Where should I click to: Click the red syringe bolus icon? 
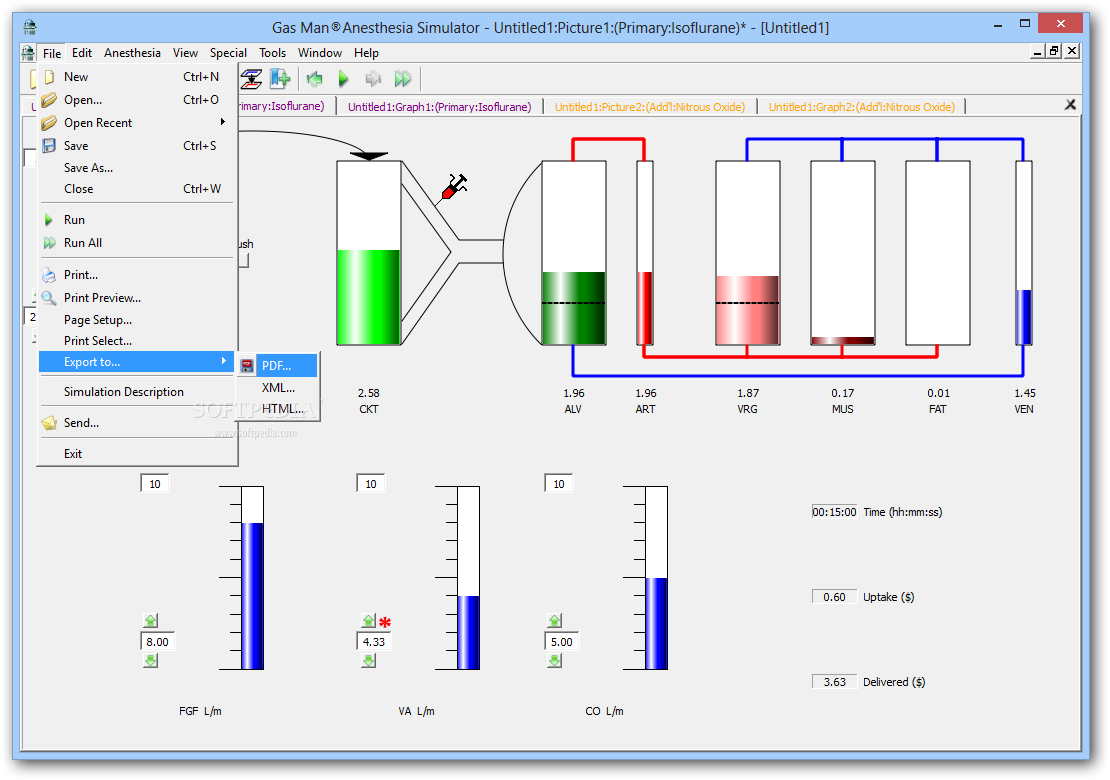[x=453, y=188]
